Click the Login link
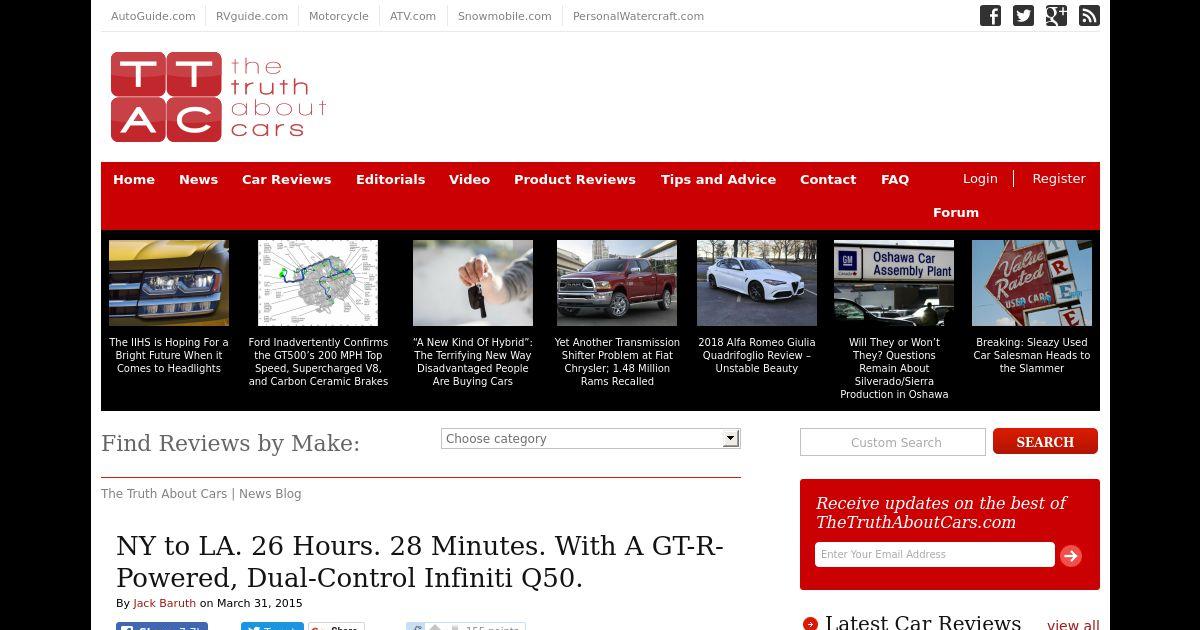1200x630 pixels. coord(980,178)
